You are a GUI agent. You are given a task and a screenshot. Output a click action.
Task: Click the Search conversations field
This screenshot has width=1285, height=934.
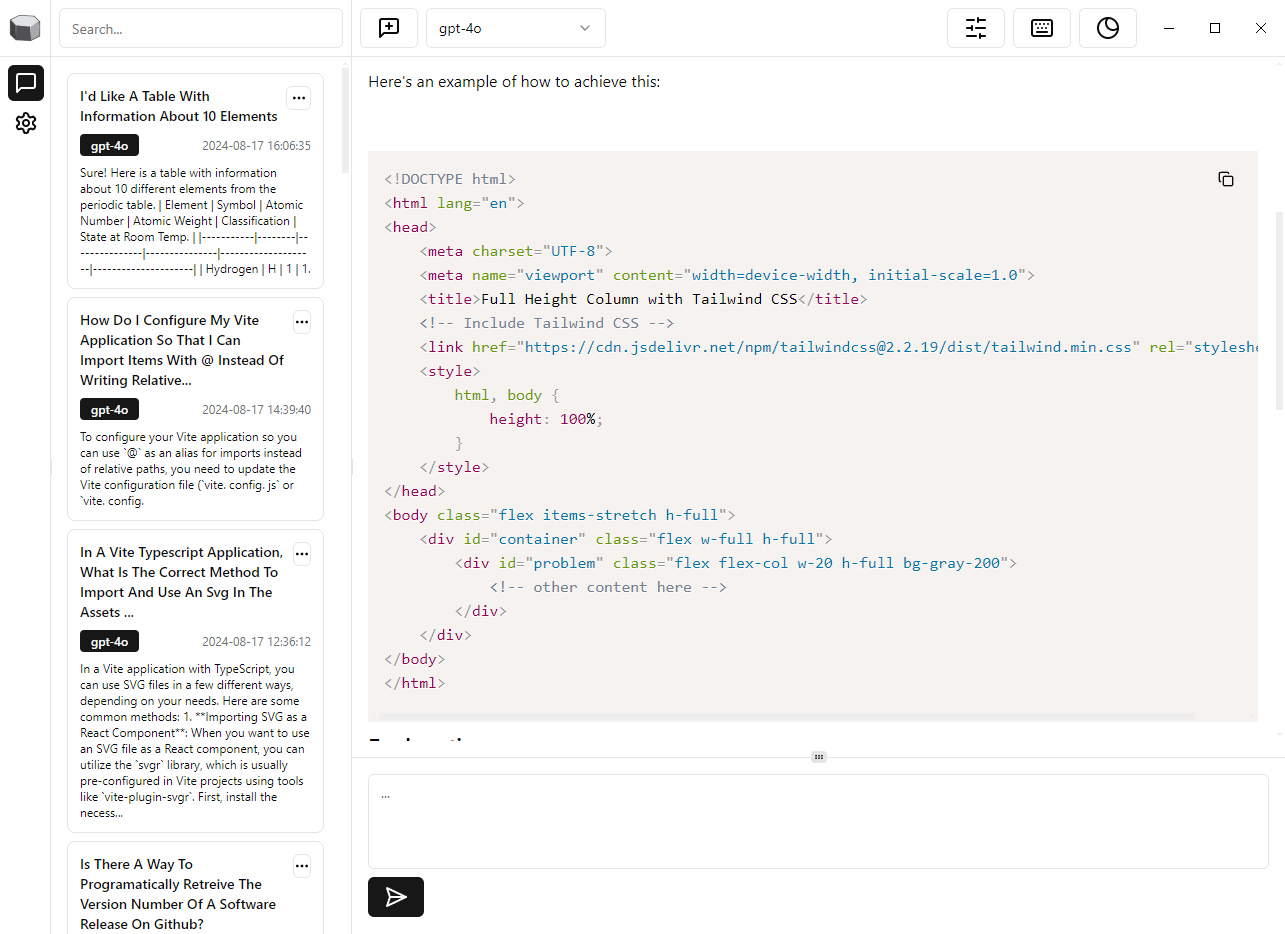coord(201,29)
